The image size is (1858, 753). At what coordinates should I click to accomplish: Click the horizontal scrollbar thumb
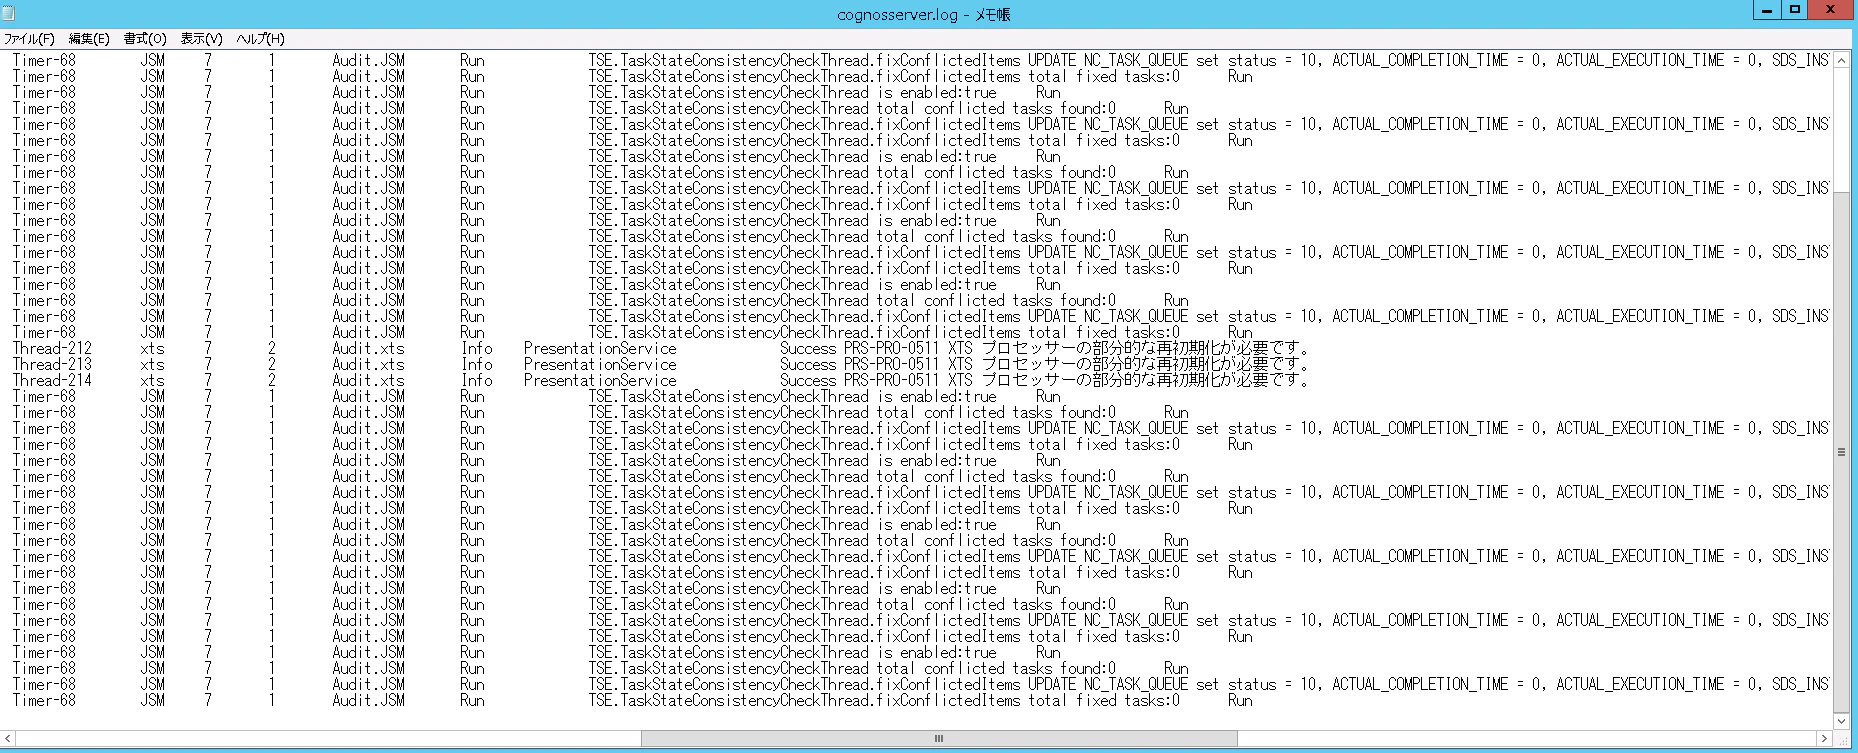click(939, 738)
